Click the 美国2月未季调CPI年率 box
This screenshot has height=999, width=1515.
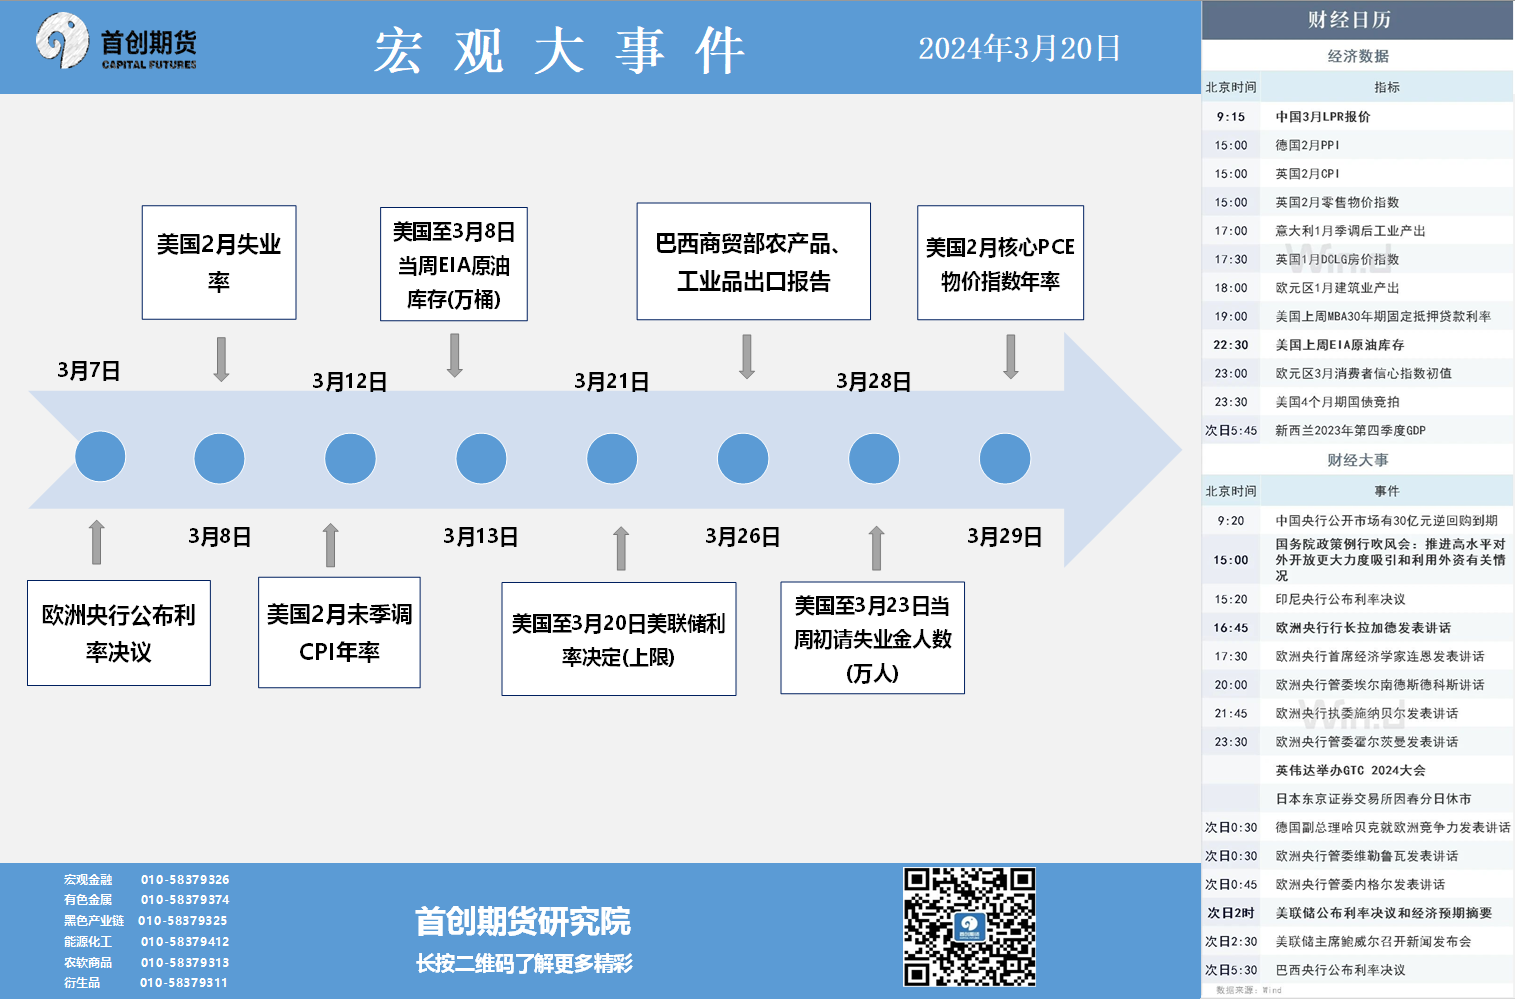(339, 632)
